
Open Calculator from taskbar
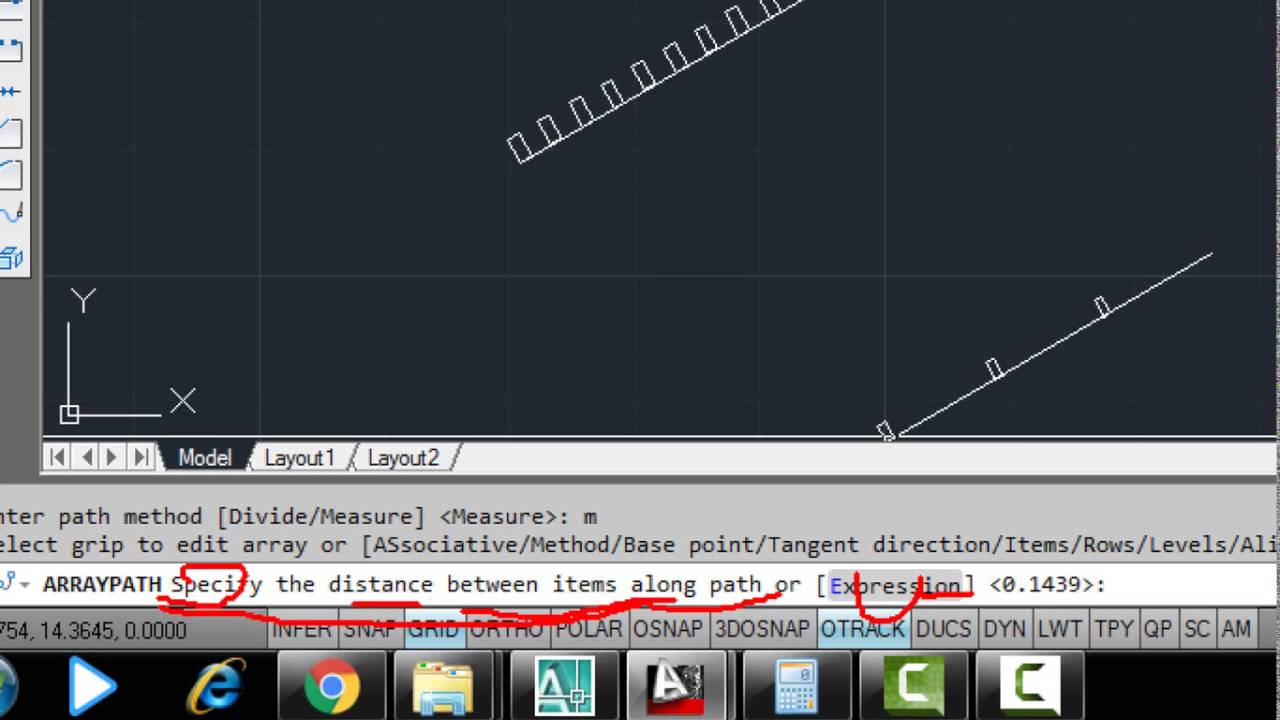[796, 687]
